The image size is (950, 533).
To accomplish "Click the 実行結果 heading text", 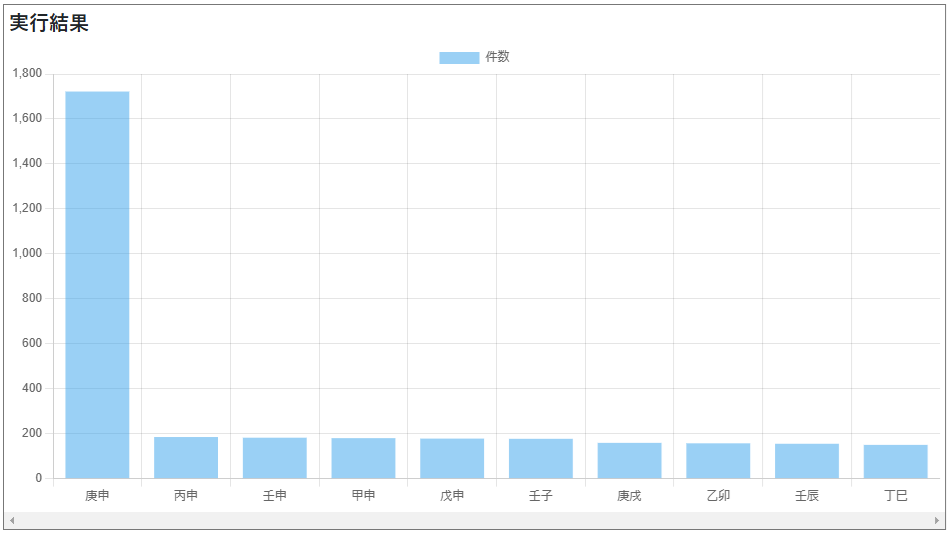I will click(49, 24).
